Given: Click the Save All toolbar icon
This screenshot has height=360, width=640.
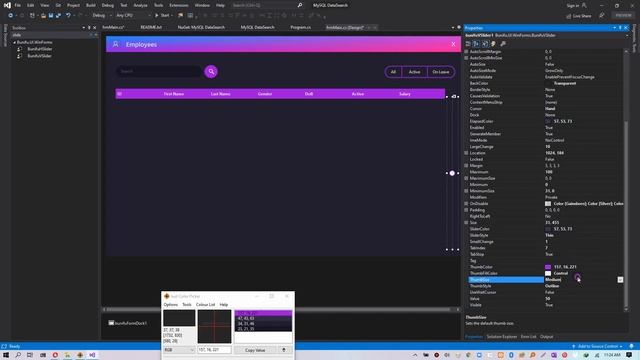Looking at the screenshot, I should point(58,16).
